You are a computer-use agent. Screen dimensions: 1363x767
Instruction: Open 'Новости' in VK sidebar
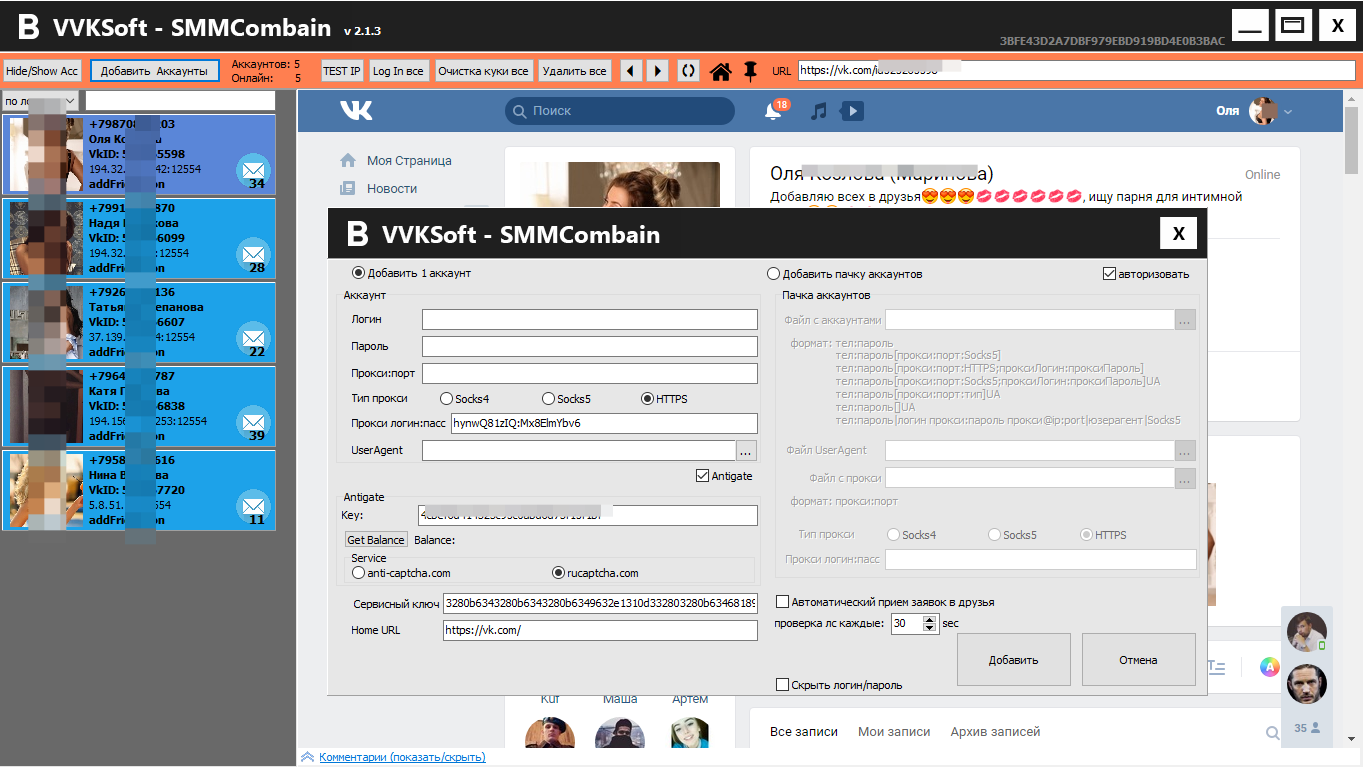(391, 188)
